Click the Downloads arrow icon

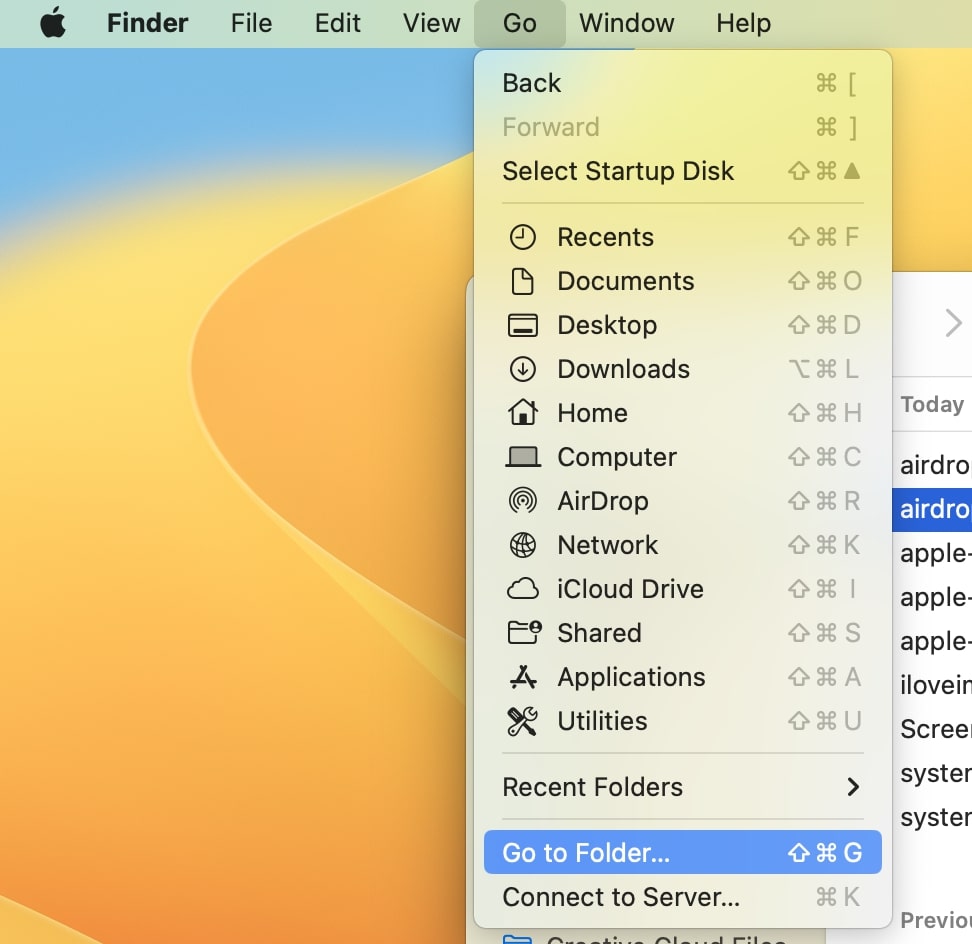pos(523,369)
